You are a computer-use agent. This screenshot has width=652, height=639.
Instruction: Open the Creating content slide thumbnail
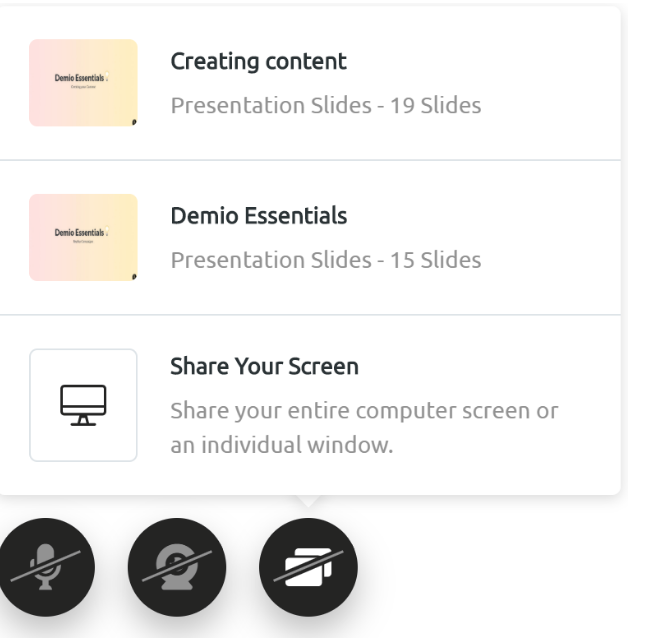point(83,83)
